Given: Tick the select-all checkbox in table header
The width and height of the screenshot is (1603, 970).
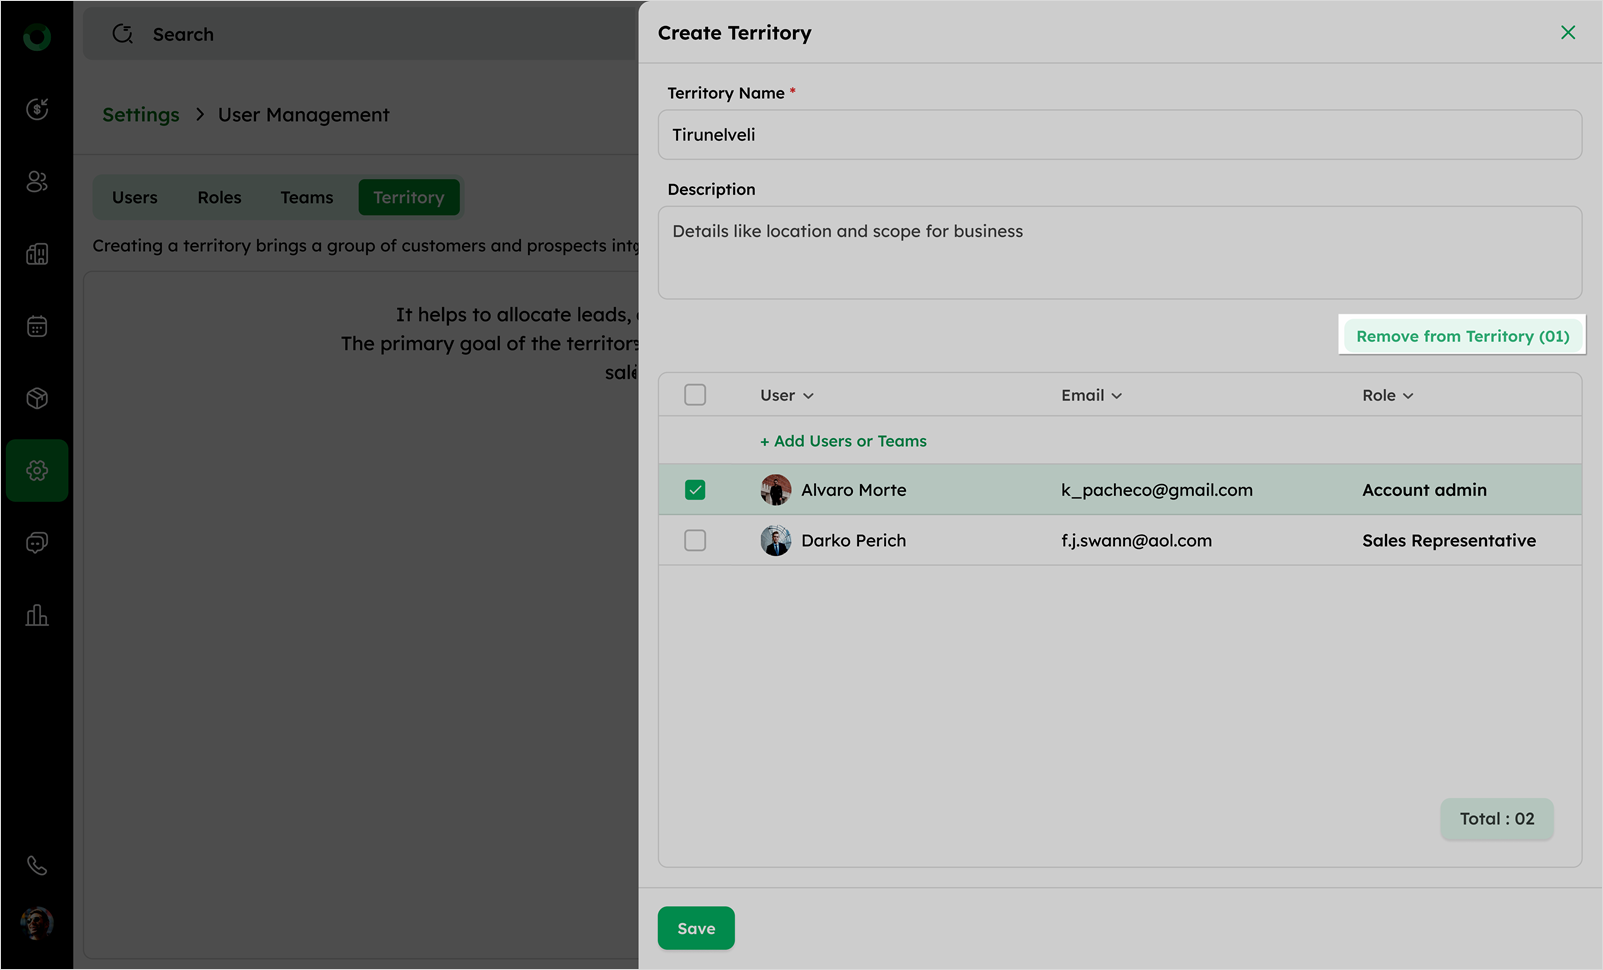Looking at the screenshot, I should [x=695, y=395].
